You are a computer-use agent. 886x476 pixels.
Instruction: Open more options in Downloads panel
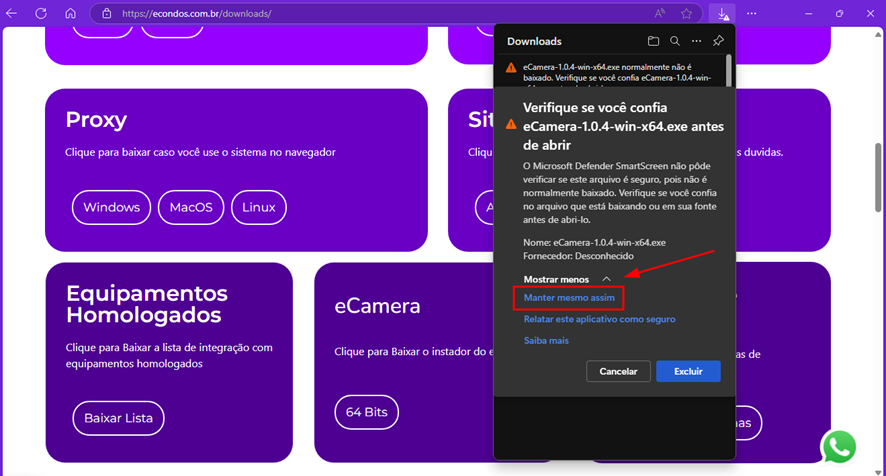point(696,41)
